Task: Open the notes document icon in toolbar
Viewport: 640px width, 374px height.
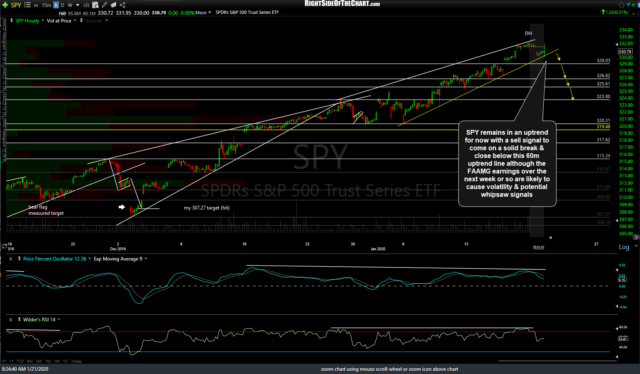Action: coord(95,5)
